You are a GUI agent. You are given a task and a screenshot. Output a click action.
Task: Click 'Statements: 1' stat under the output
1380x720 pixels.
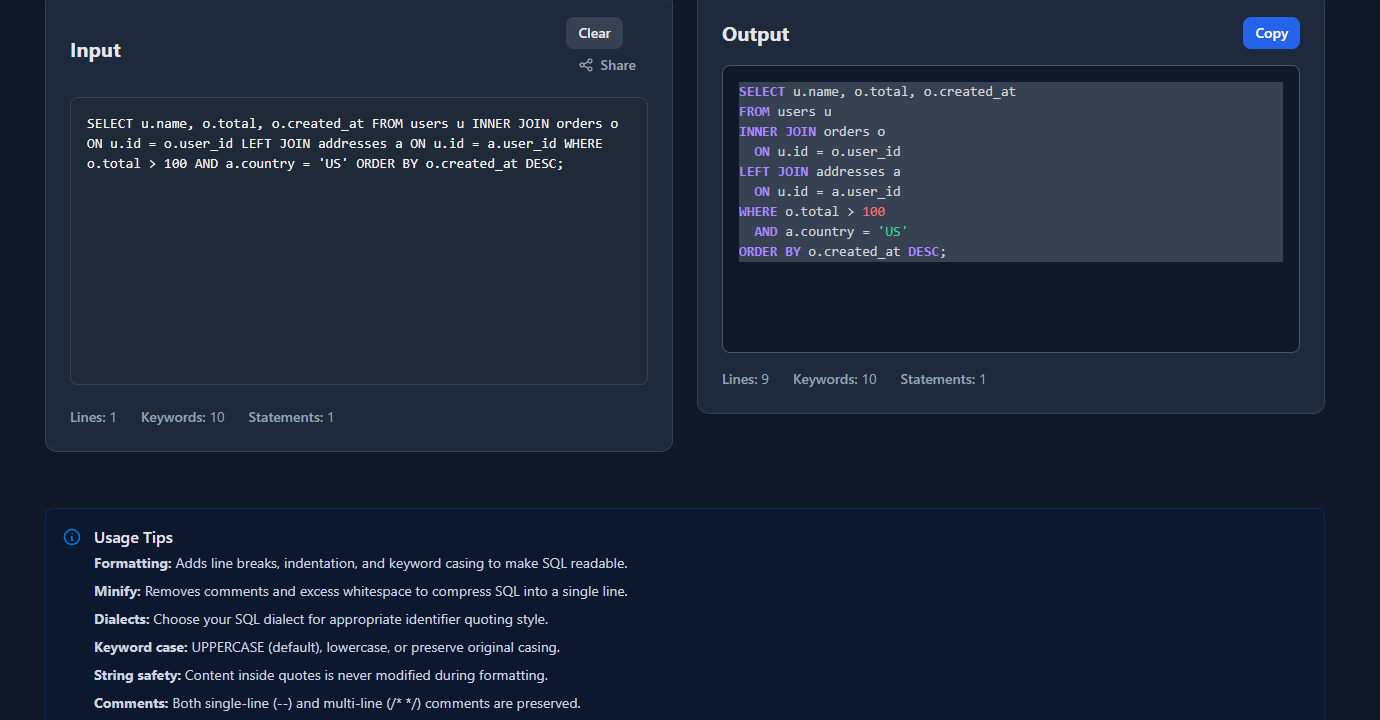coord(943,379)
